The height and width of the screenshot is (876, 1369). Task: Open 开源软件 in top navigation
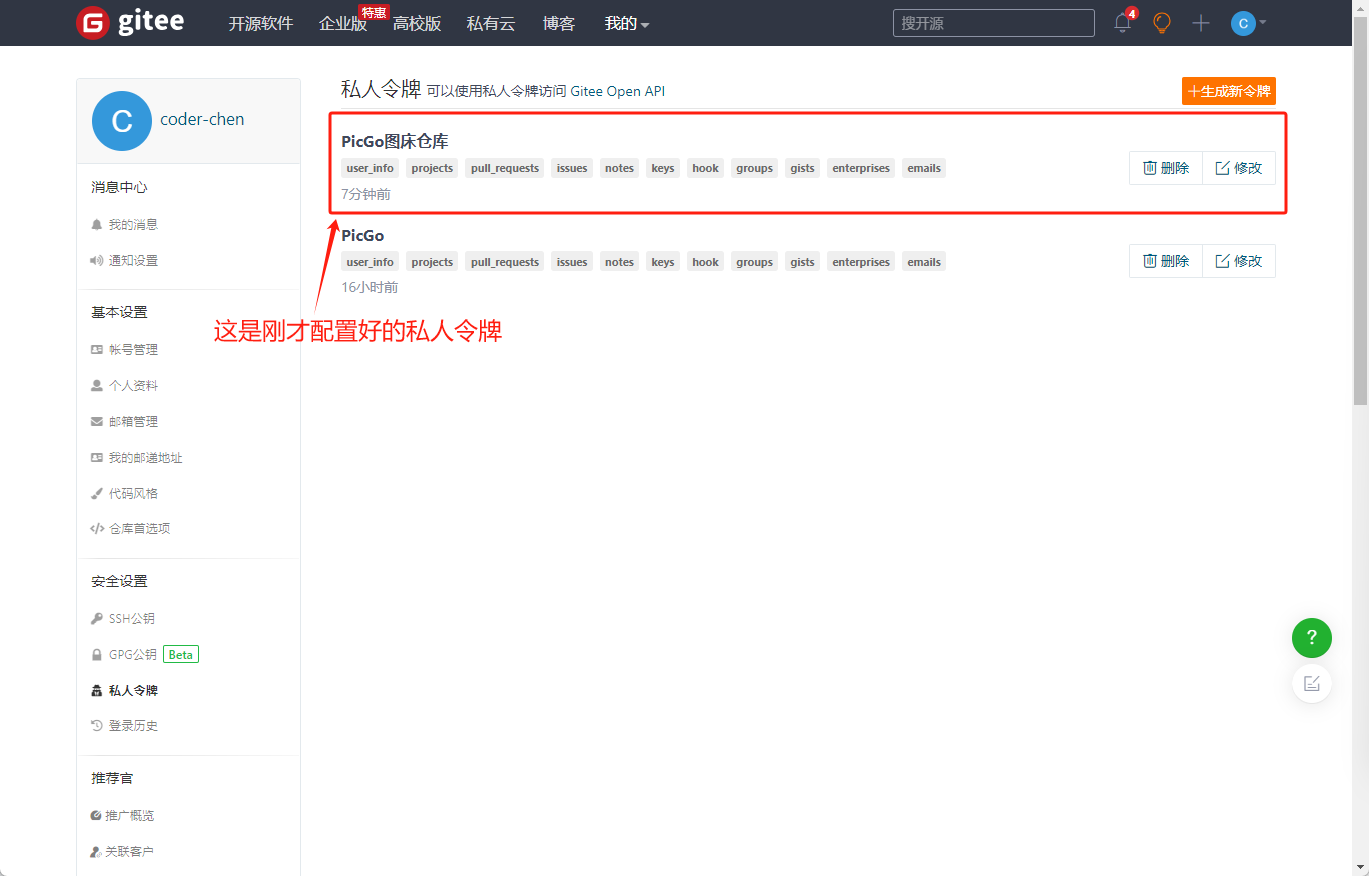[260, 23]
